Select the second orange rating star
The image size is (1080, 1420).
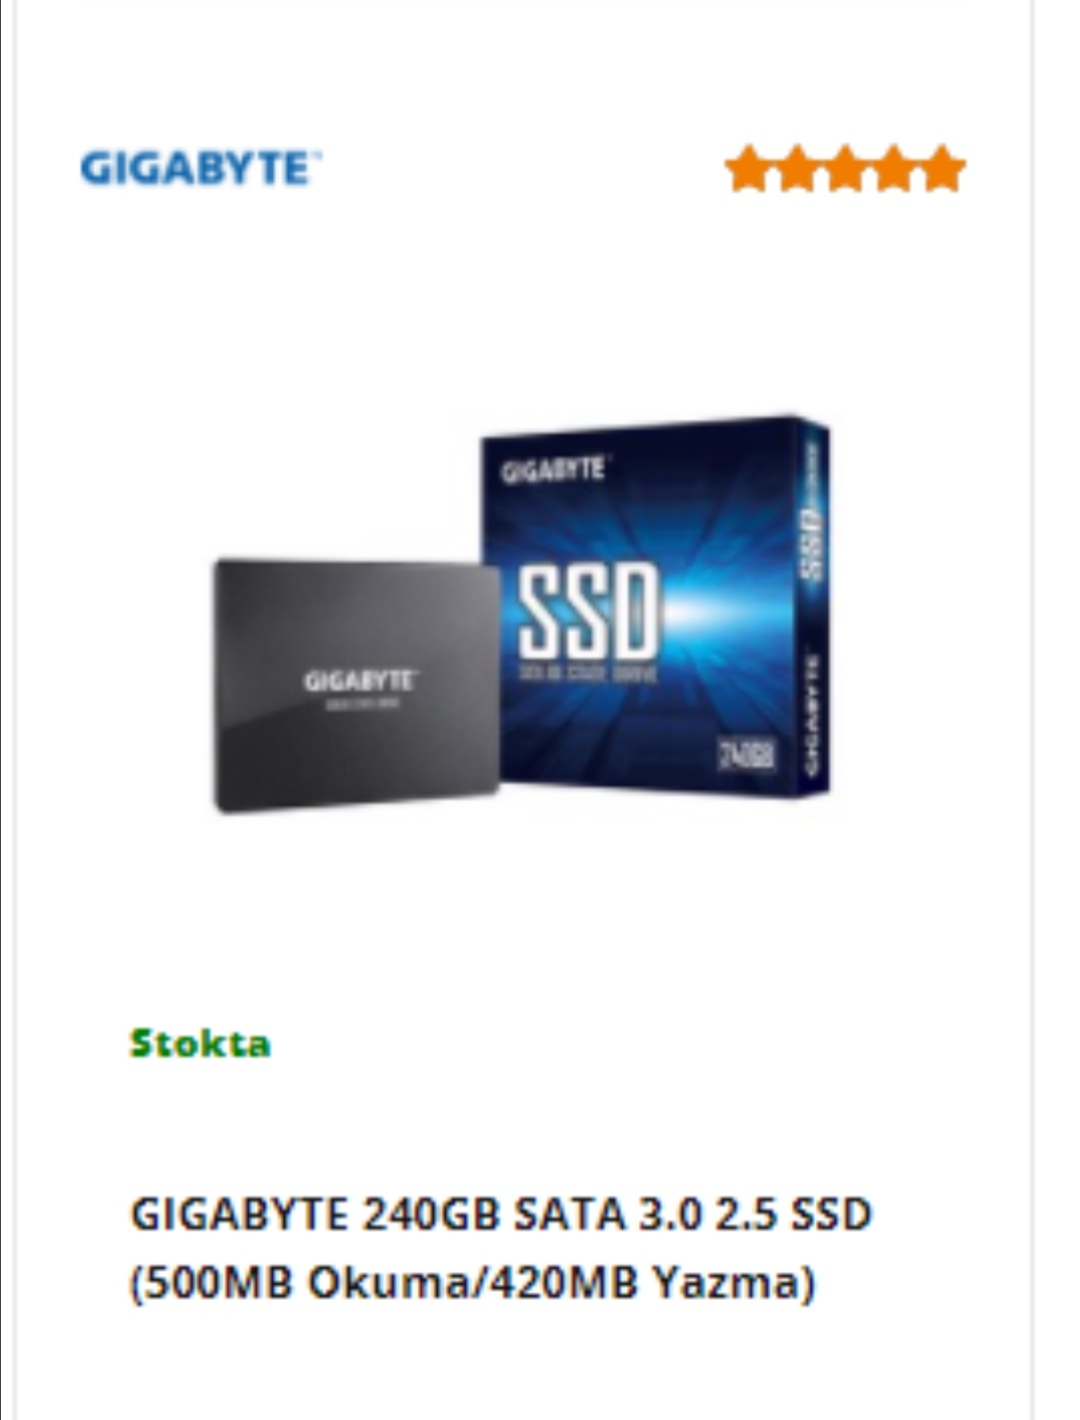pyautogui.click(x=796, y=169)
